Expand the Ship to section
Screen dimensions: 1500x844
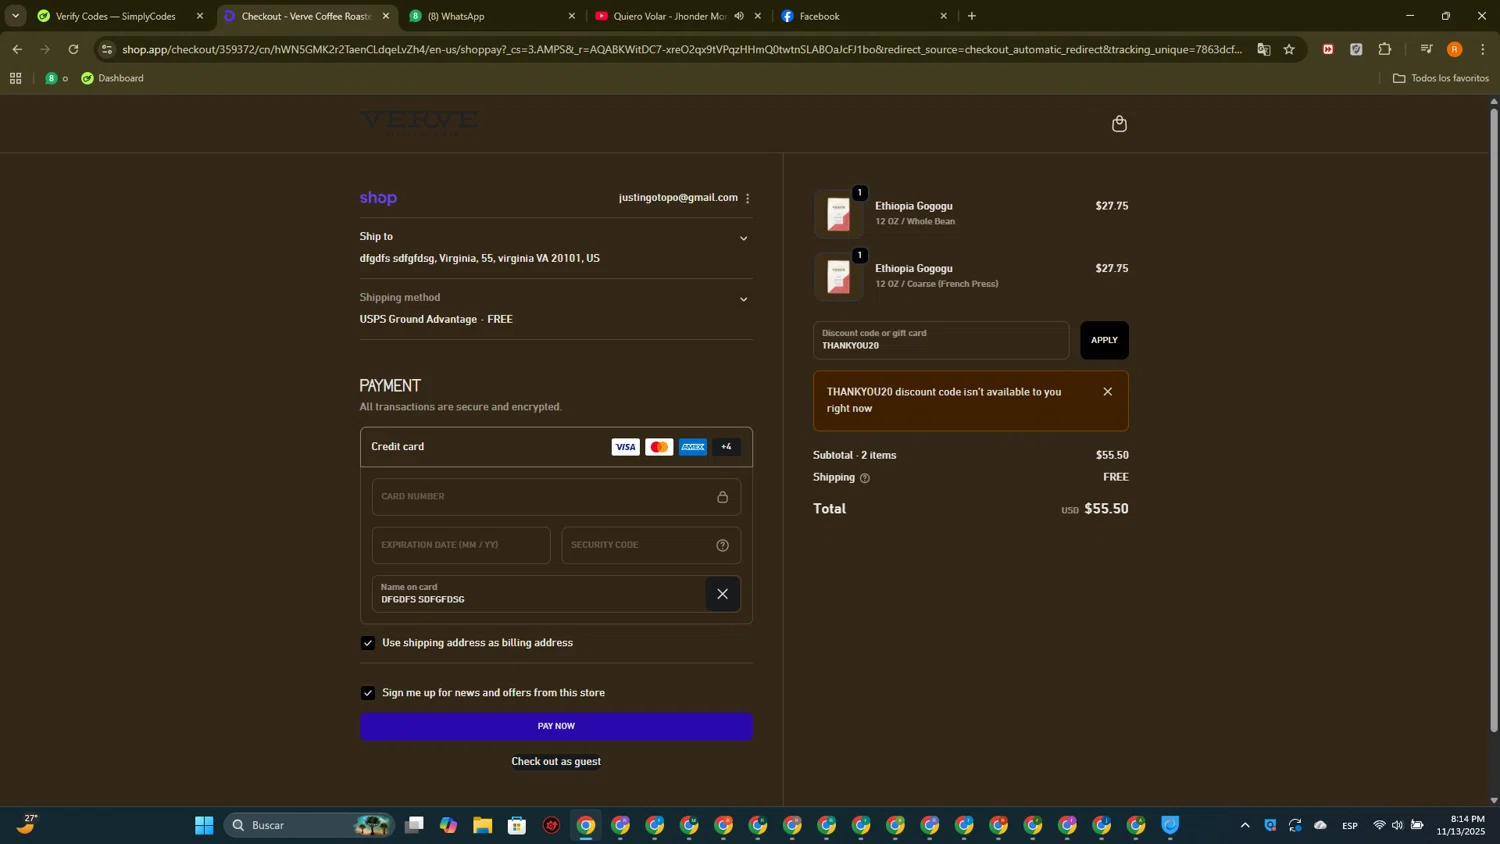[743, 239]
